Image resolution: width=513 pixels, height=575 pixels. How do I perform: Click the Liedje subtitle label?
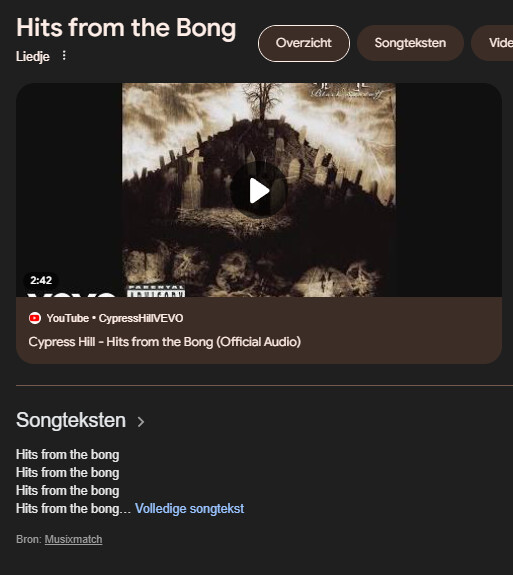[x=33, y=56]
